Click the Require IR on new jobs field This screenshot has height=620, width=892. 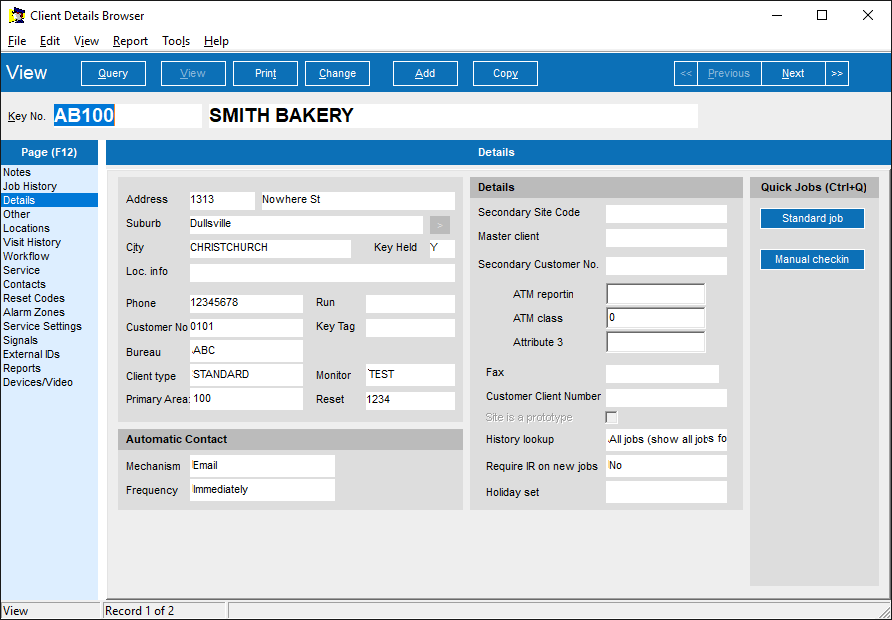[x=666, y=466]
